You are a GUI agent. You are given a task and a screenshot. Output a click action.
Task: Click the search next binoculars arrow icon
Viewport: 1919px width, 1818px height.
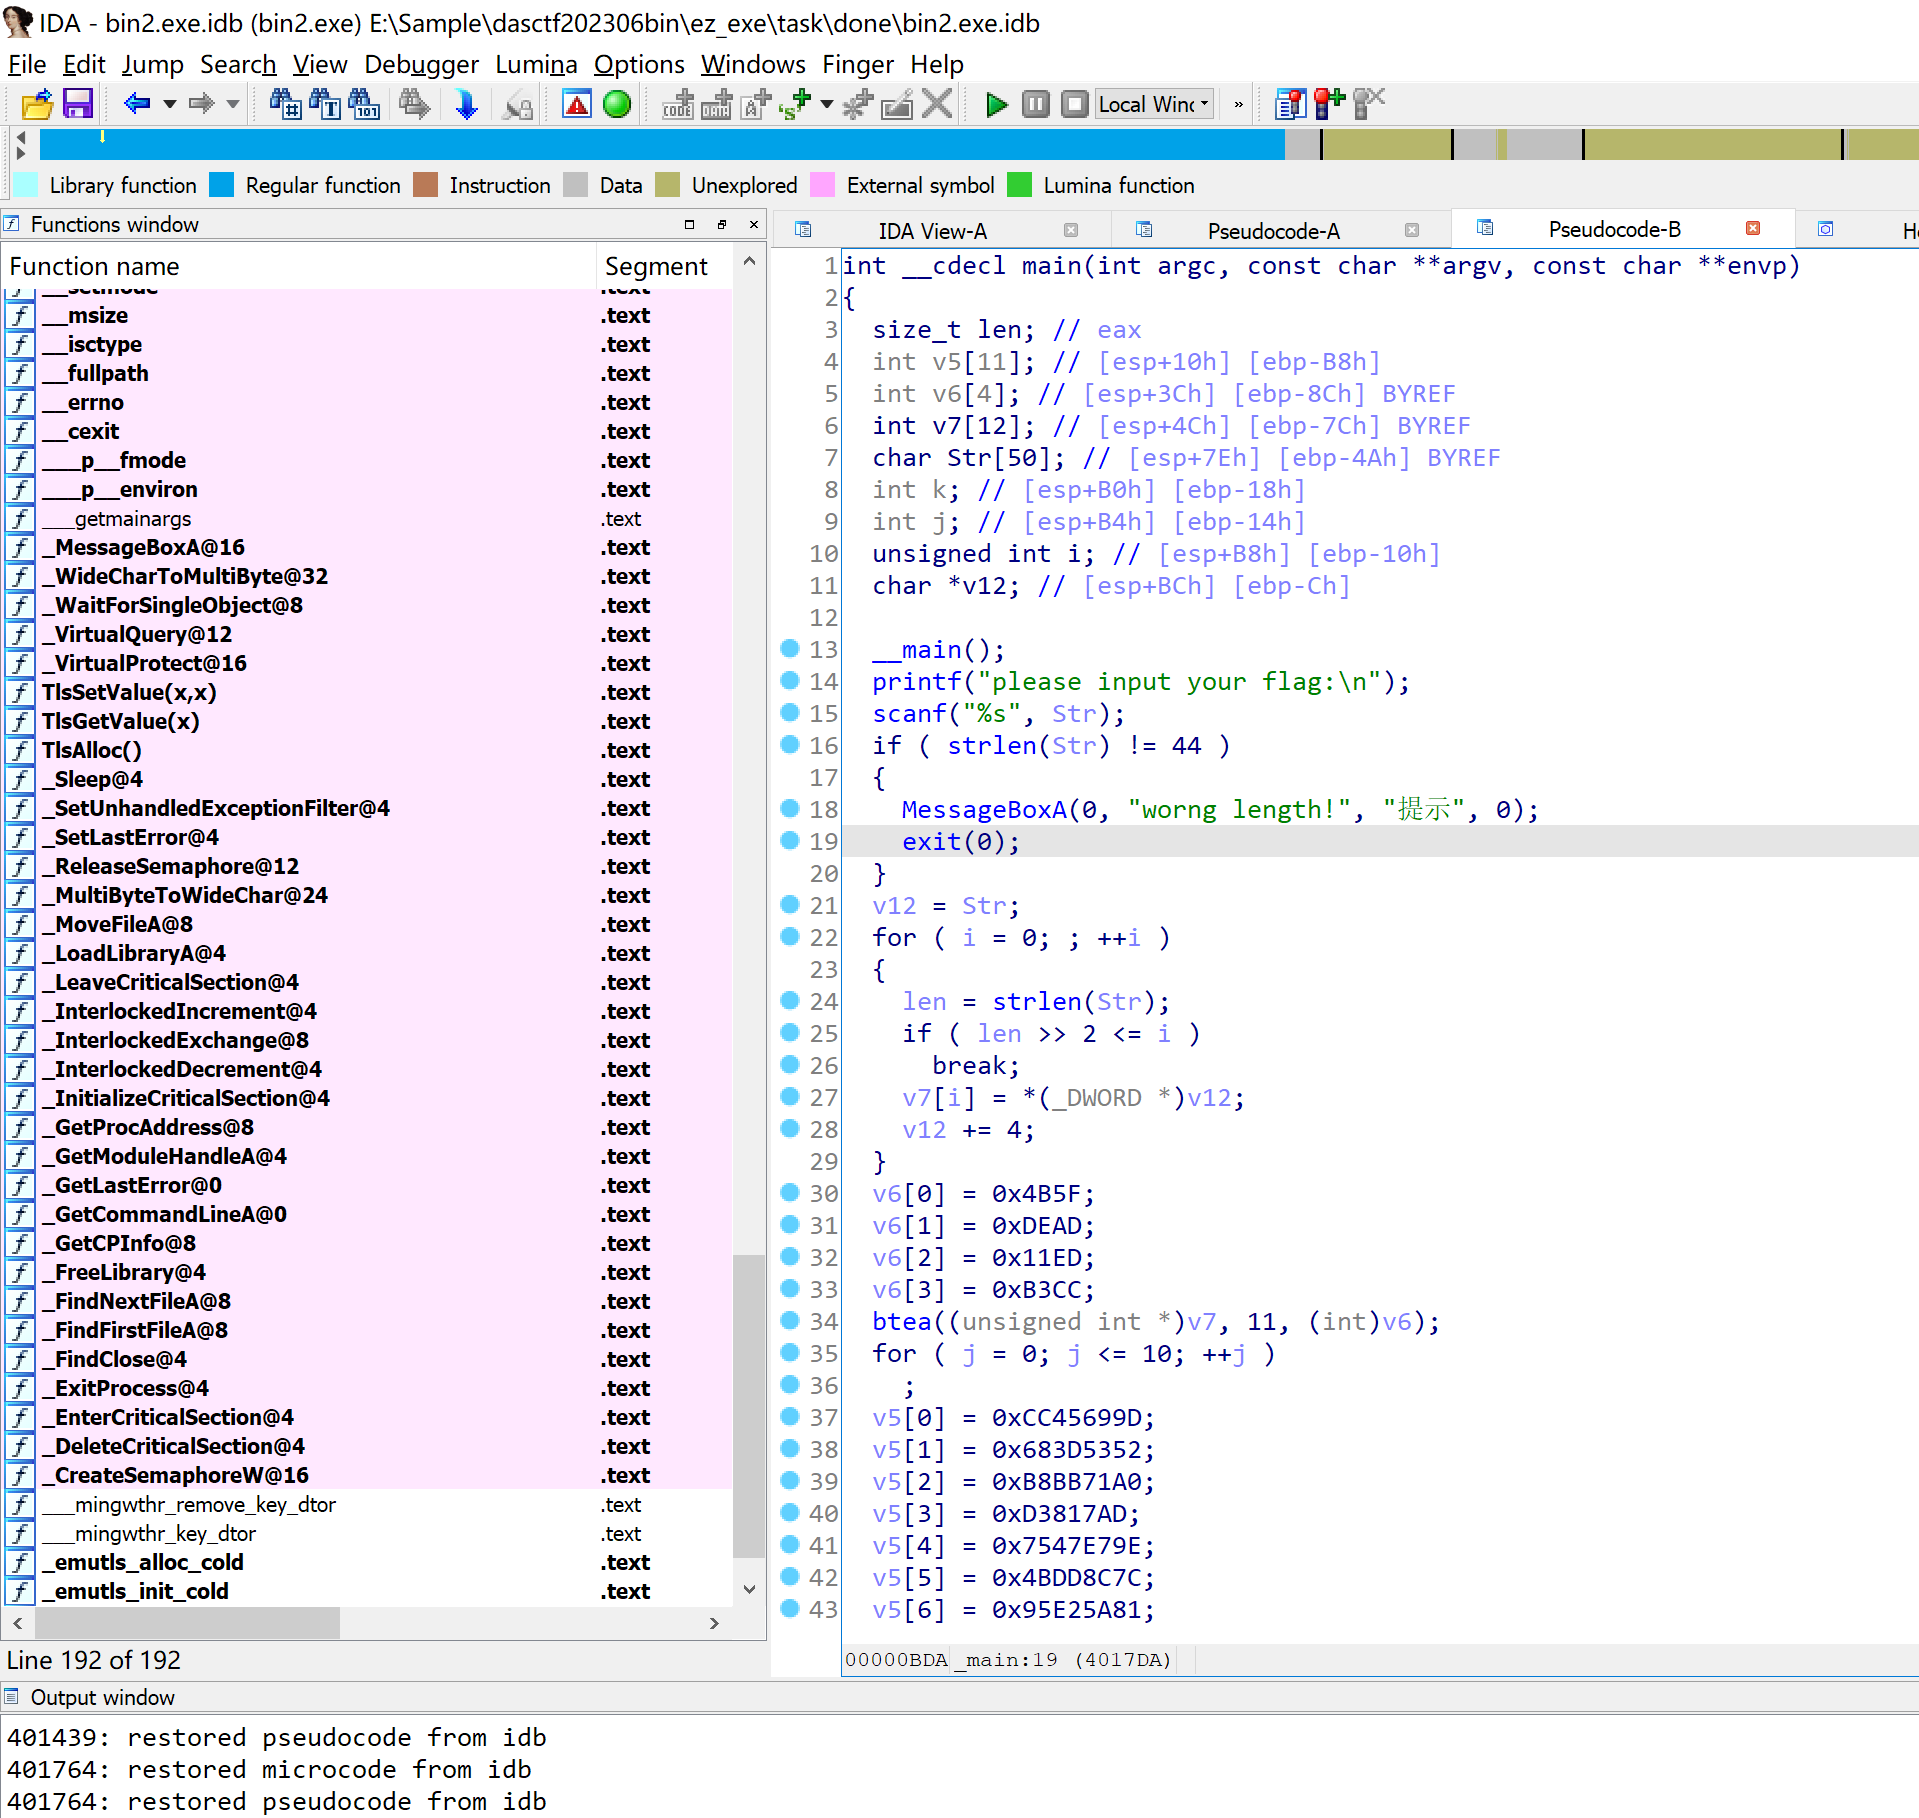[x=414, y=104]
